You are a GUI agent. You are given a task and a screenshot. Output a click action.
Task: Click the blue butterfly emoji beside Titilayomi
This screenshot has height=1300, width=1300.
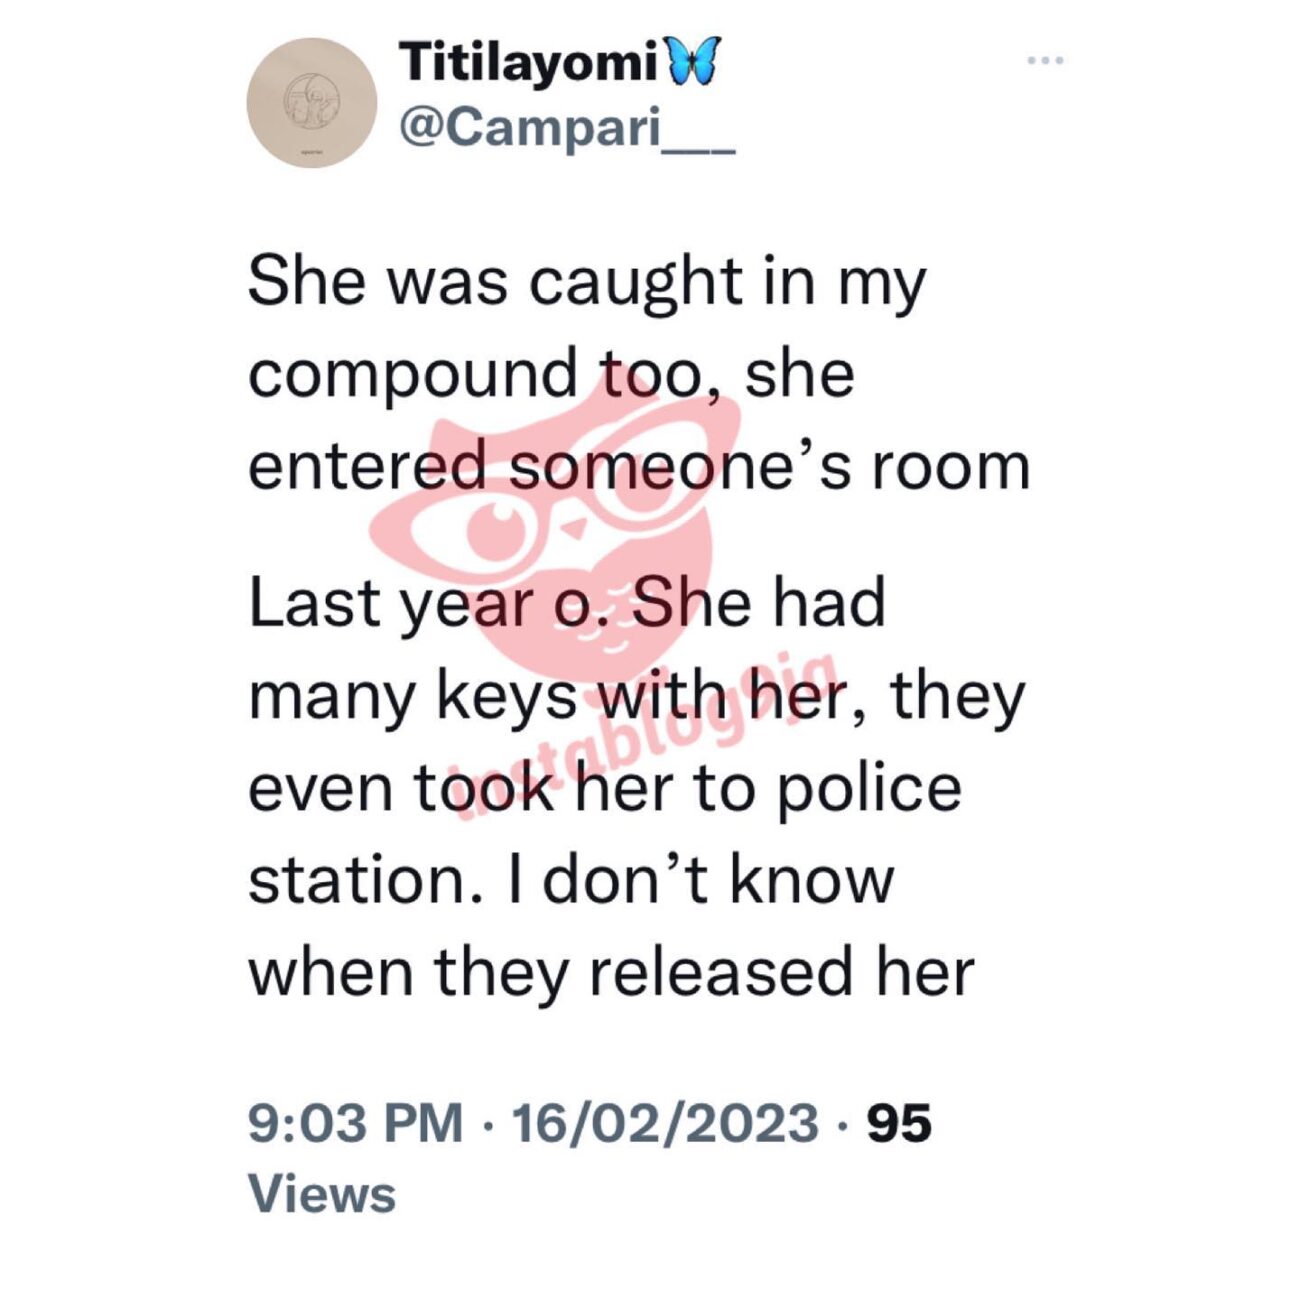[x=691, y=64]
